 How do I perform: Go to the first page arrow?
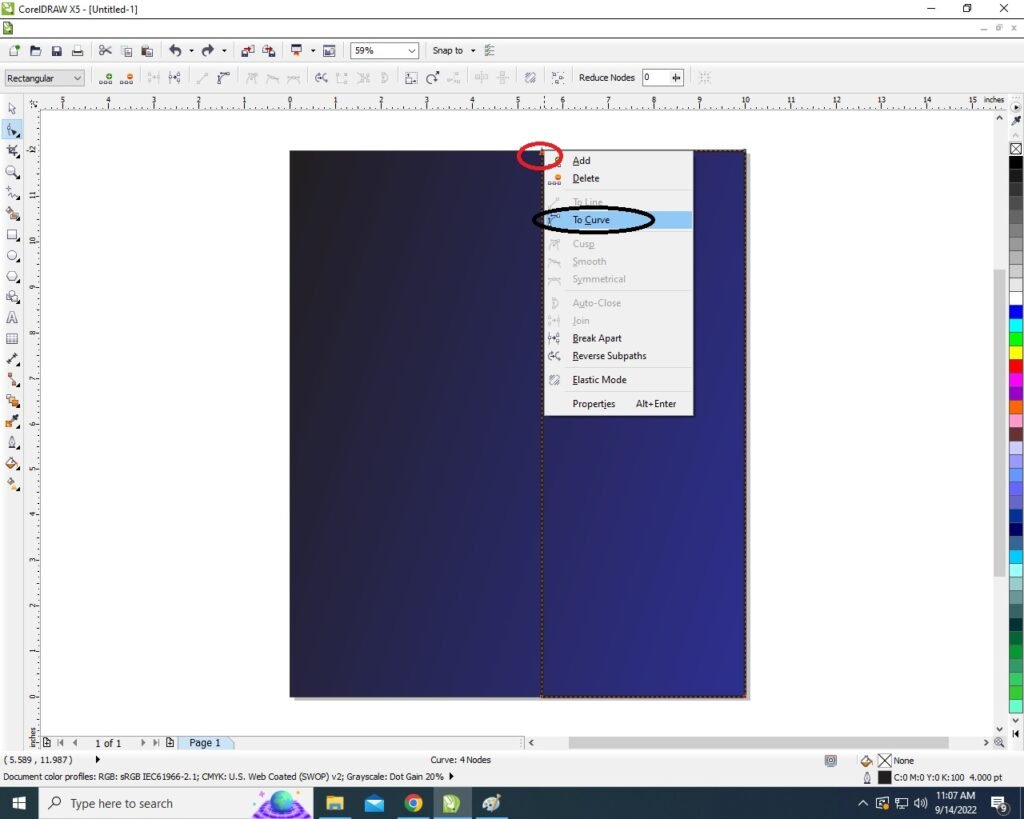tap(61, 743)
